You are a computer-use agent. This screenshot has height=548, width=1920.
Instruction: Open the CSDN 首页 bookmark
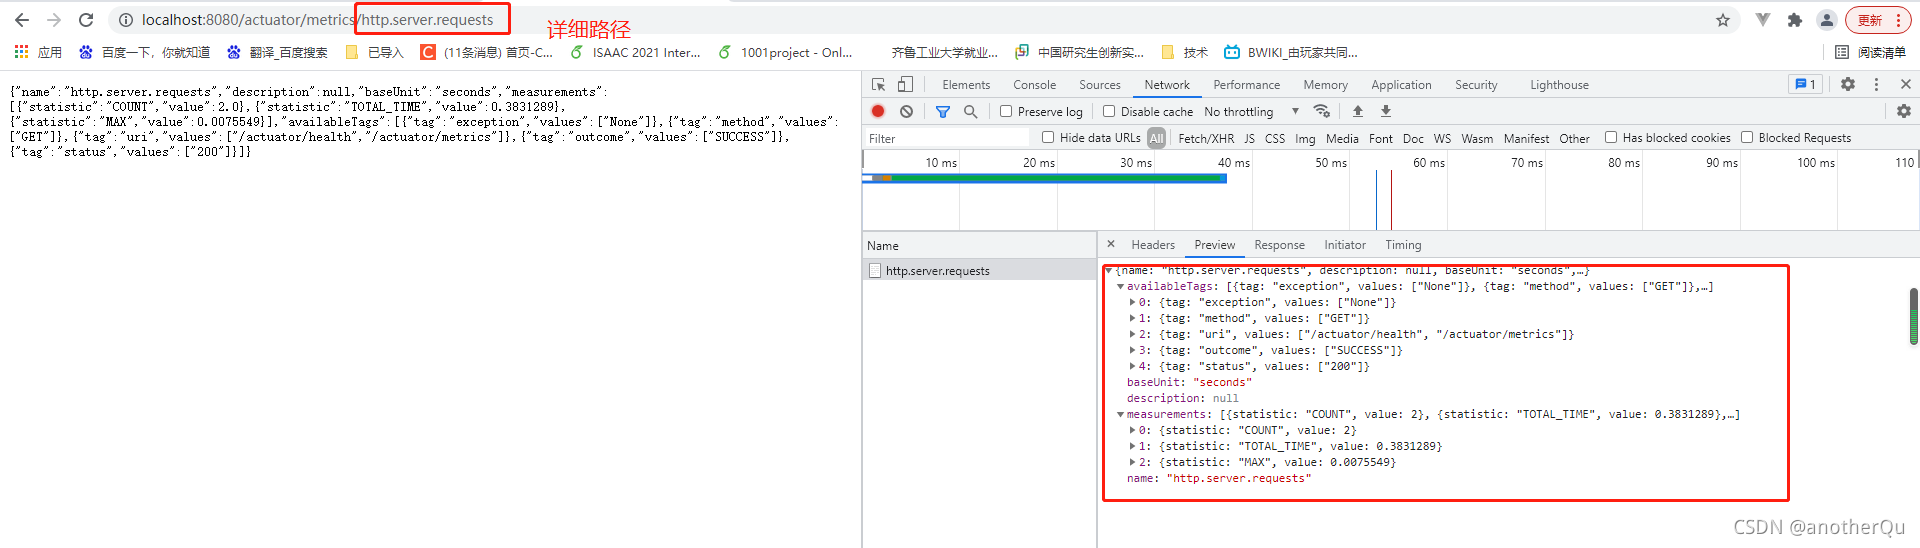[486, 52]
